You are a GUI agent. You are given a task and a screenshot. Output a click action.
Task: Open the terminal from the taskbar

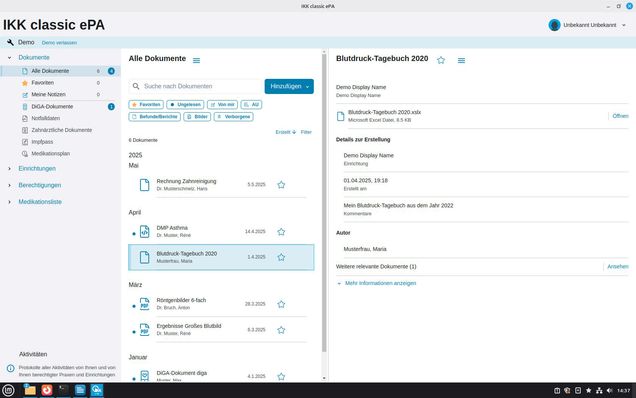(63, 390)
